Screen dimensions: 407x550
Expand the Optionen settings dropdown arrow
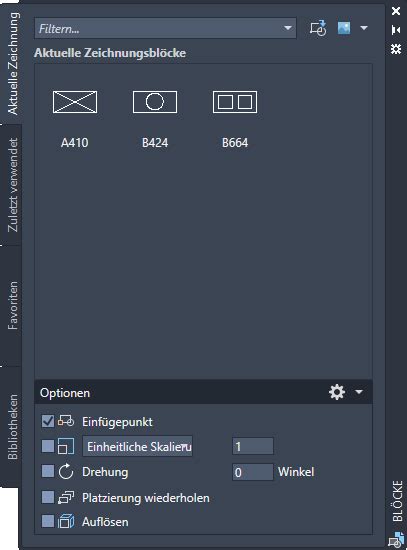click(359, 392)
